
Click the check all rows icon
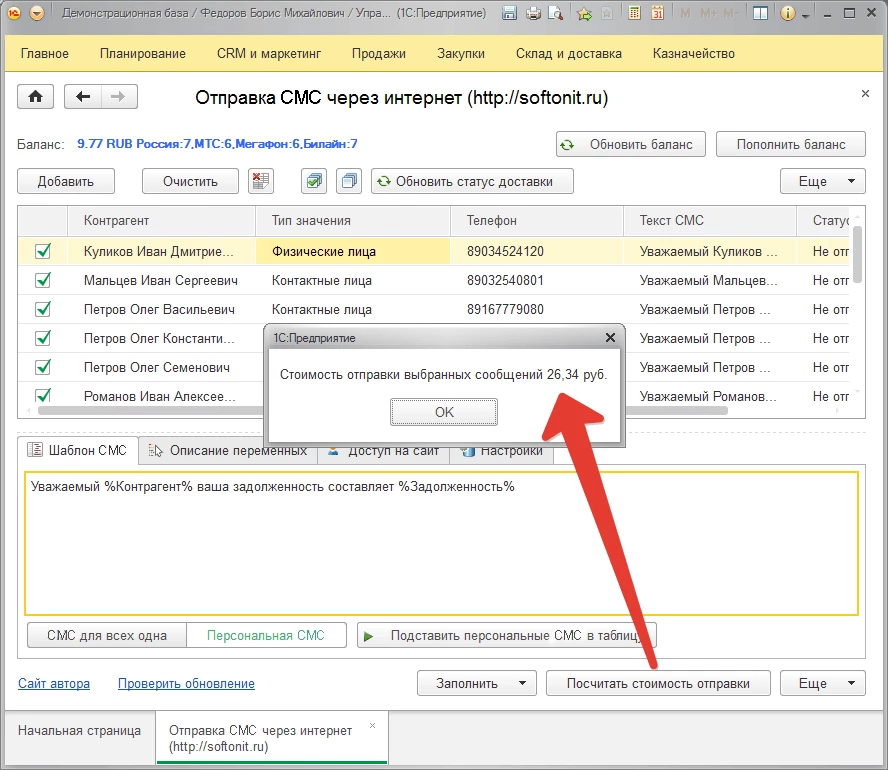tap(315, 181)
